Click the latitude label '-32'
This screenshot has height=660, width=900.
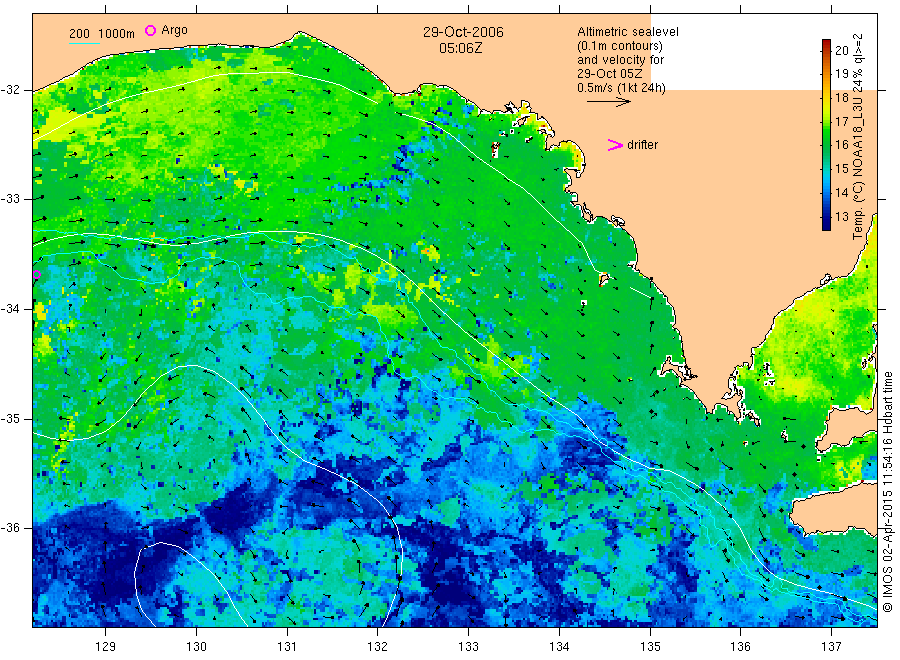coord(10,90)
